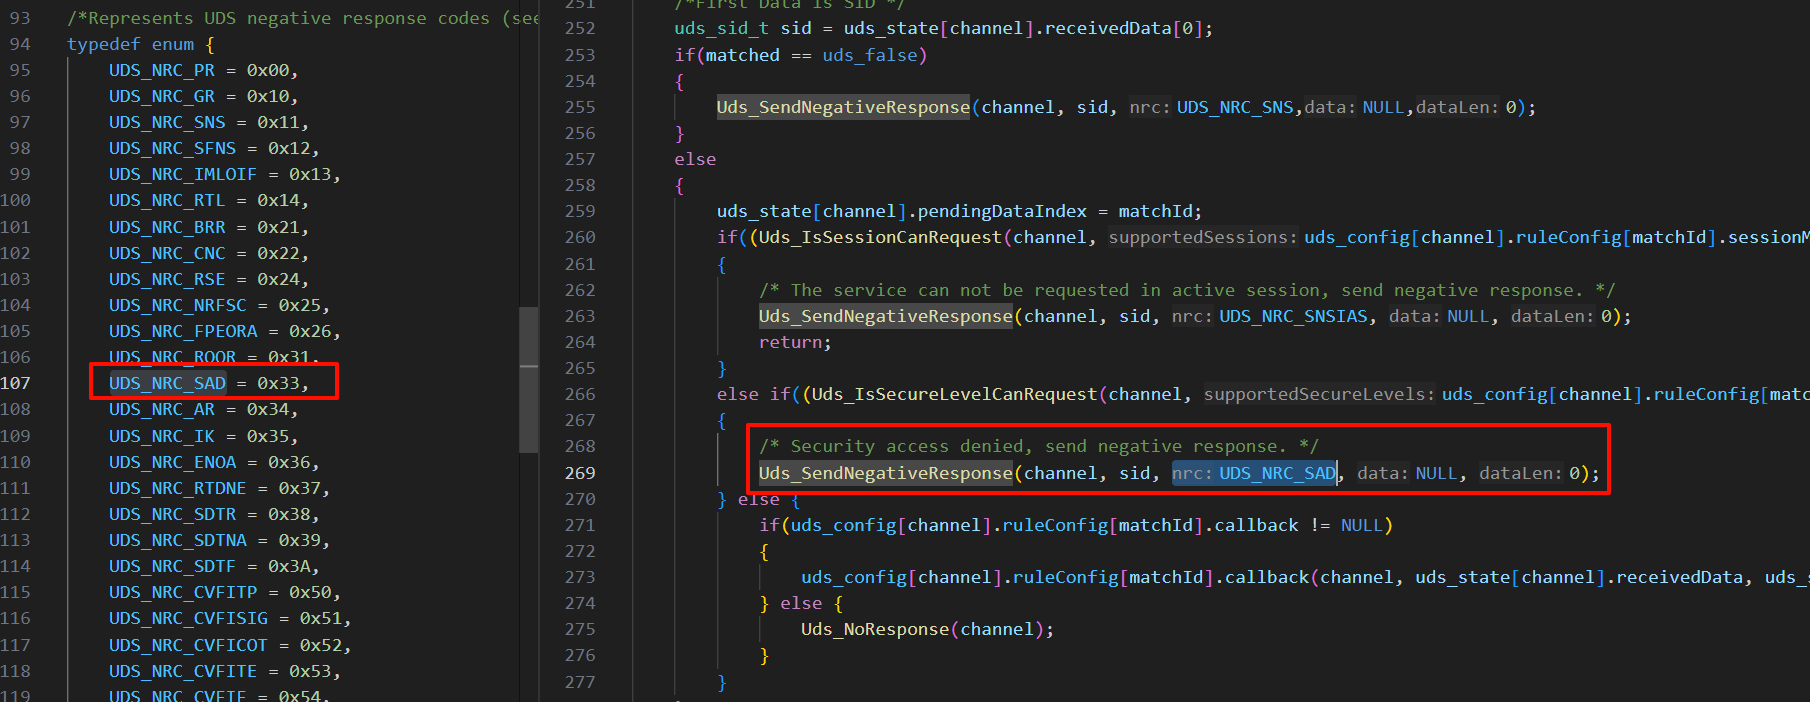Click Uds_SendNegativeResponse call on line 255
This screenshot has width=1810, height=702.
[842, 107]
